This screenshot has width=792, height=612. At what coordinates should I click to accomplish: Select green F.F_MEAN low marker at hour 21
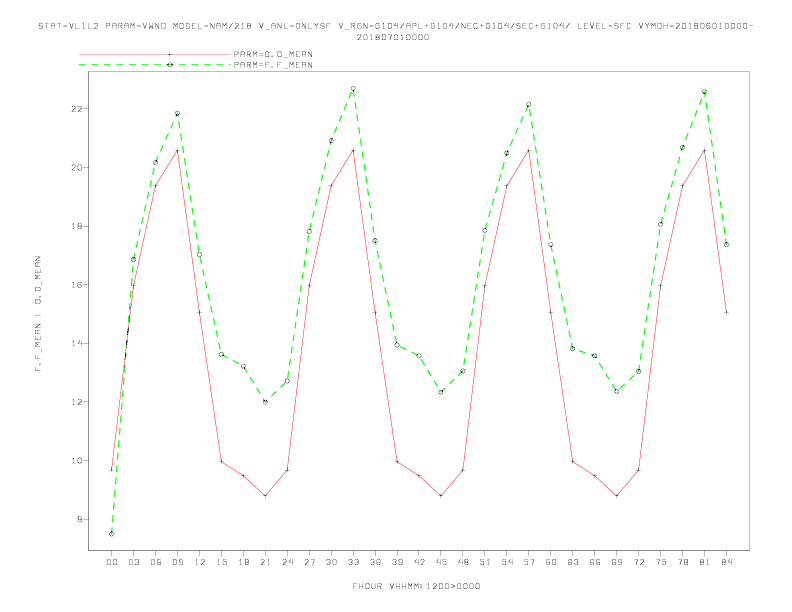coord(265,402)
